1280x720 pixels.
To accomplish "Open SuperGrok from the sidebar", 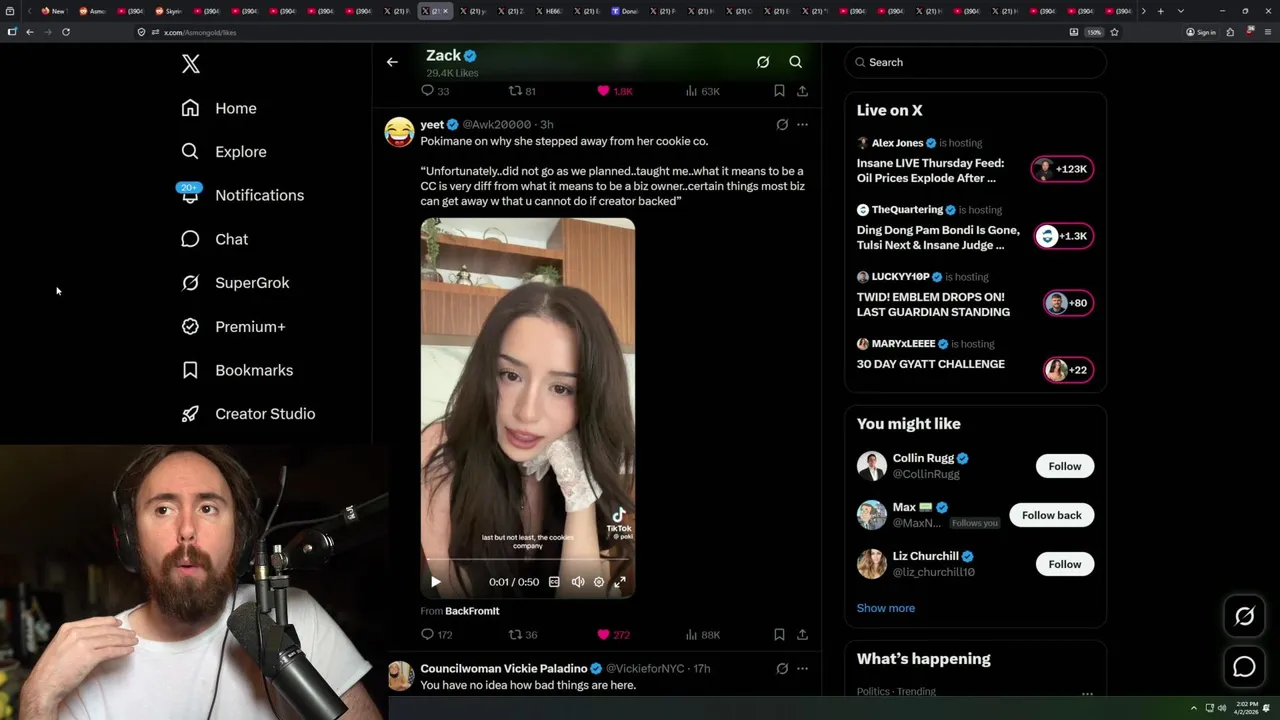I will pyautogui.click(x=235, y=283).
